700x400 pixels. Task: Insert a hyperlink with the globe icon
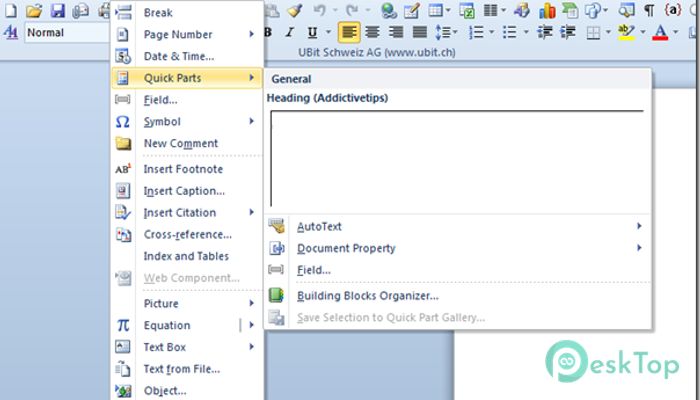tap(389, 10)
